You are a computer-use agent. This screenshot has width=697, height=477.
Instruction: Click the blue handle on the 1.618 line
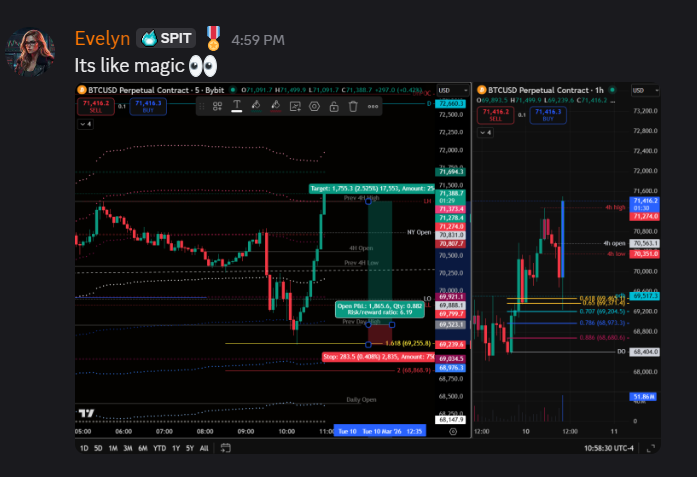(368, 345)
